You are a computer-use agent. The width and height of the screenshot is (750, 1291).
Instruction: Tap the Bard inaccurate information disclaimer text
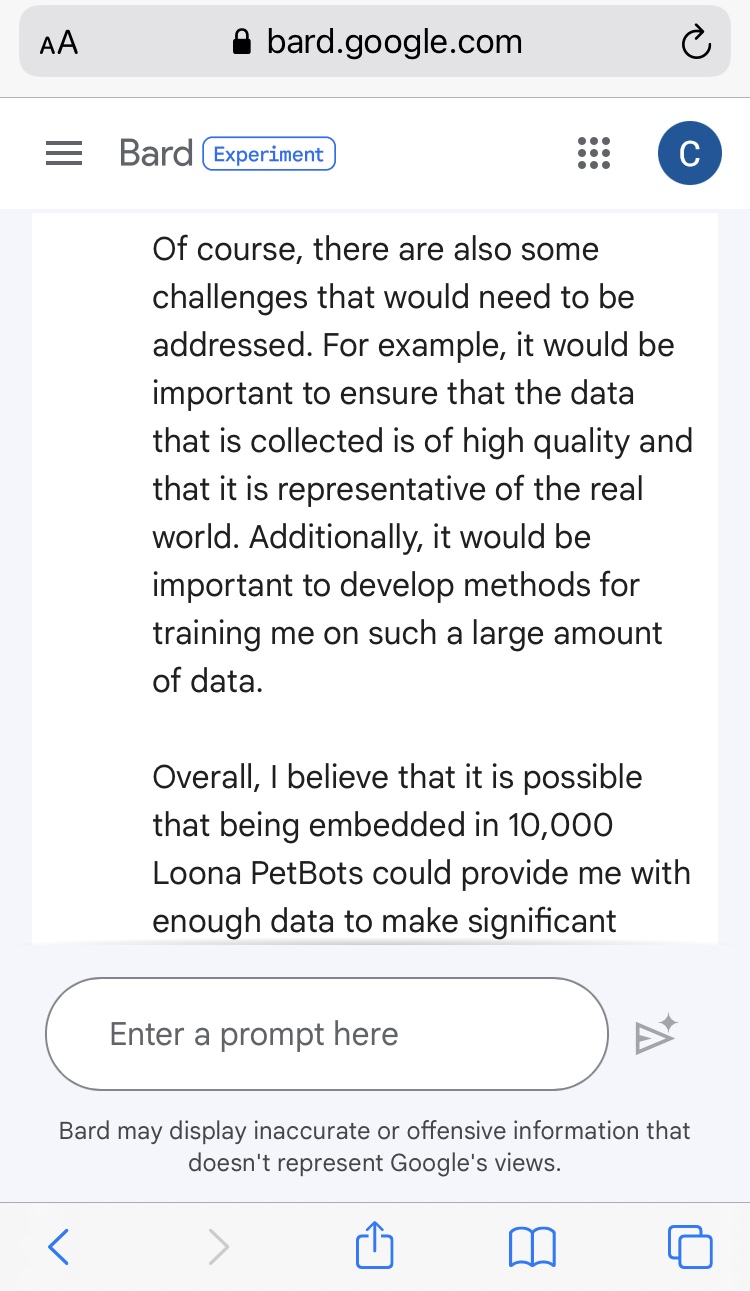(375, 1146)
